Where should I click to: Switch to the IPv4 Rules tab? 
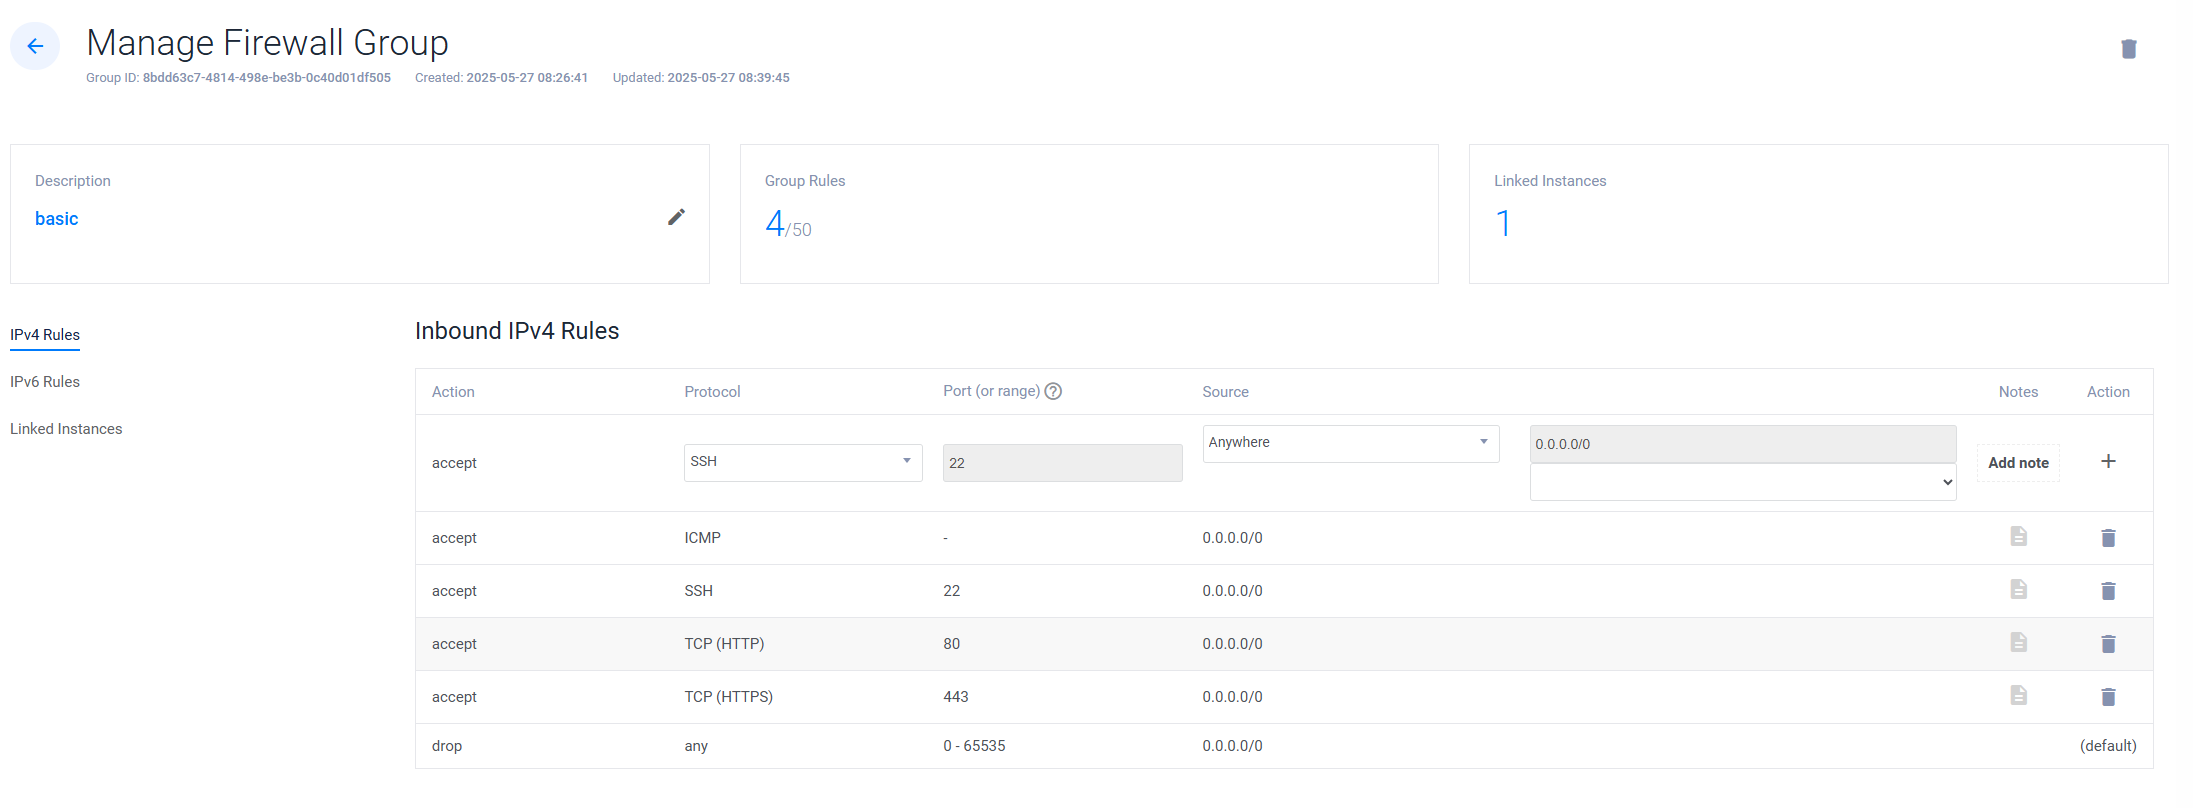point(45,335)
